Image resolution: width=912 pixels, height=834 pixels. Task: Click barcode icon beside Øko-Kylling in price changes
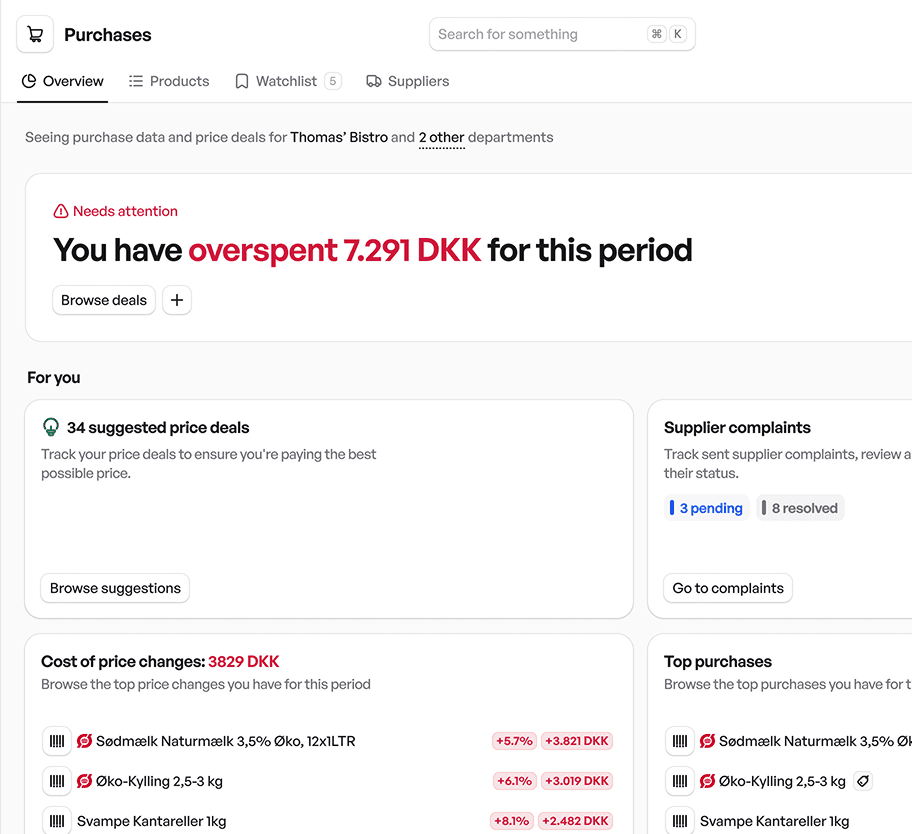[x=56, y=781]
